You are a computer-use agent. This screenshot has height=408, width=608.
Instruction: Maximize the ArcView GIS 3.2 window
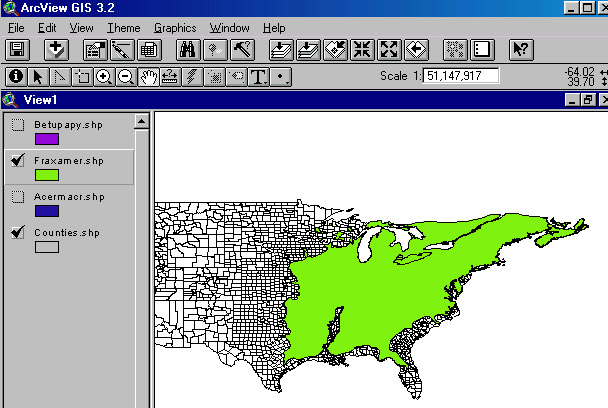click(587, 8)
